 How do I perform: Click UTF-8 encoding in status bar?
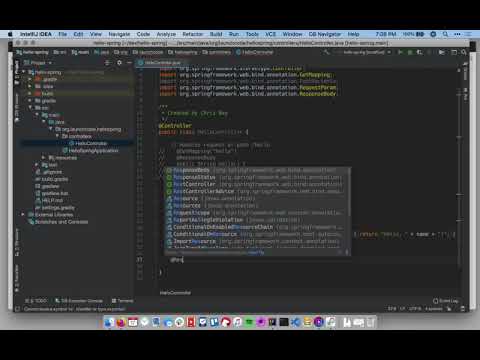click(415, 309)
